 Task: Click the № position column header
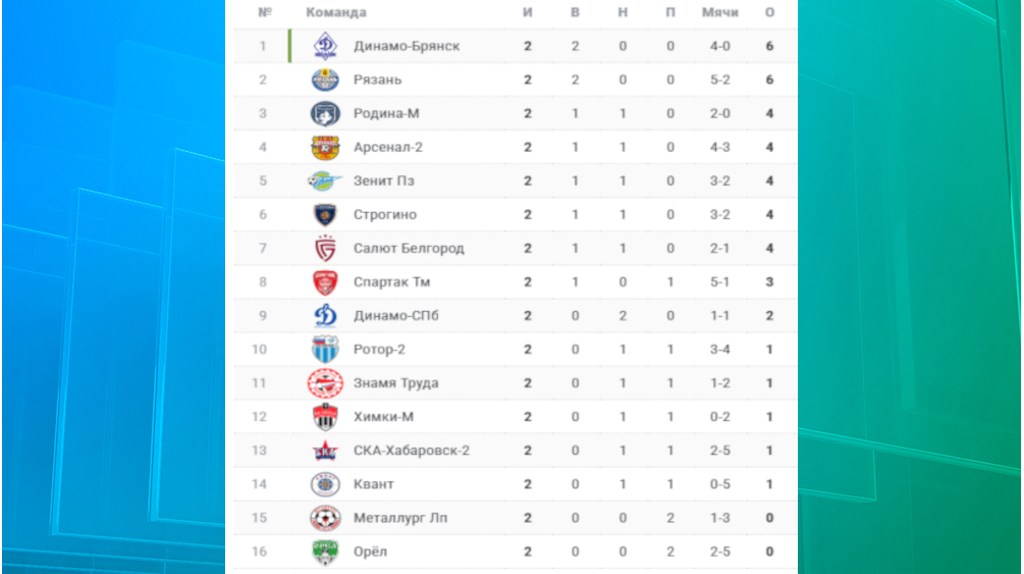click(264, 12)
